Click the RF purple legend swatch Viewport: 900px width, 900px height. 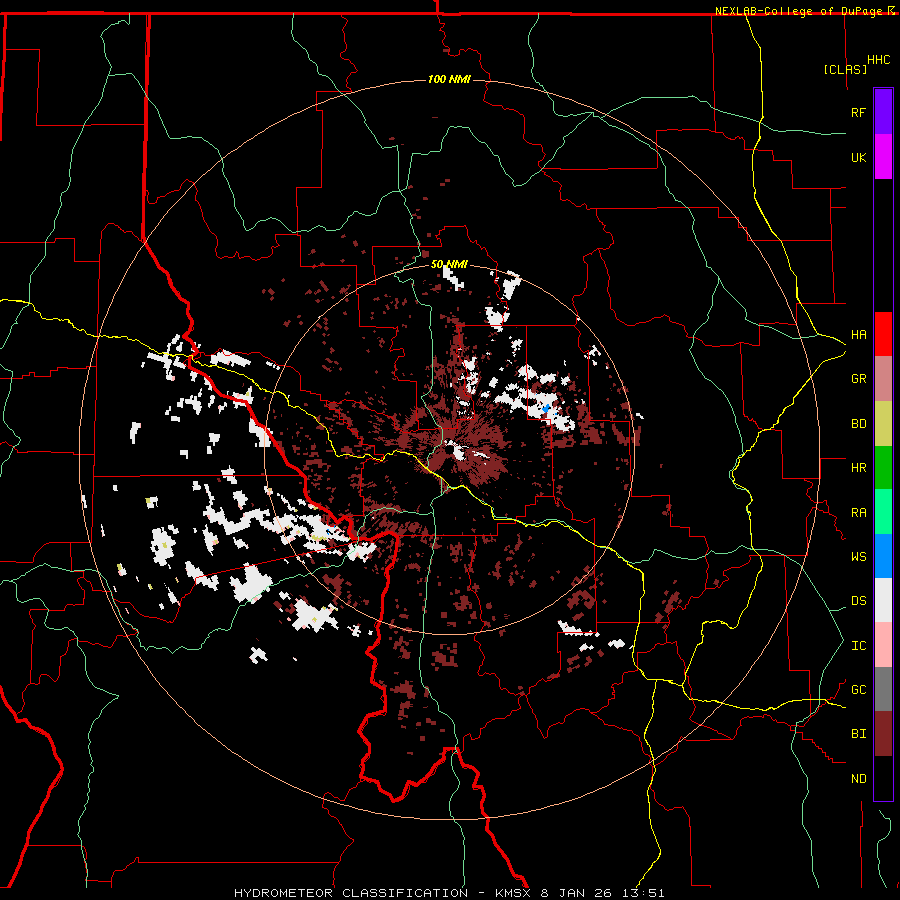click(x=883, y=112)
